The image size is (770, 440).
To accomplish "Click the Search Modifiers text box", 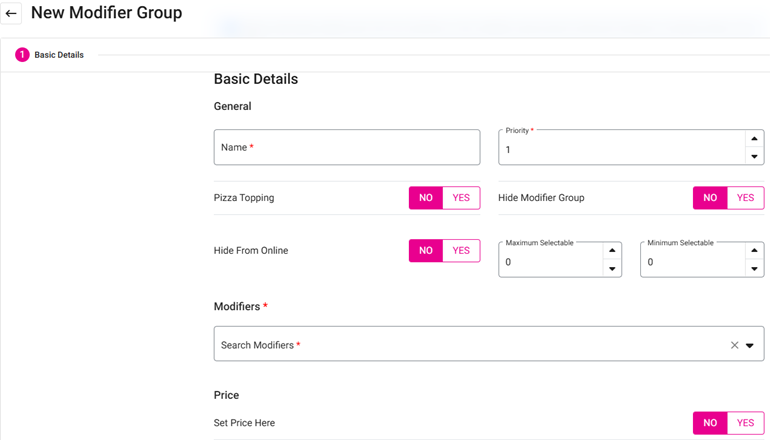I will pyautogui.click(x=460, y=345).
